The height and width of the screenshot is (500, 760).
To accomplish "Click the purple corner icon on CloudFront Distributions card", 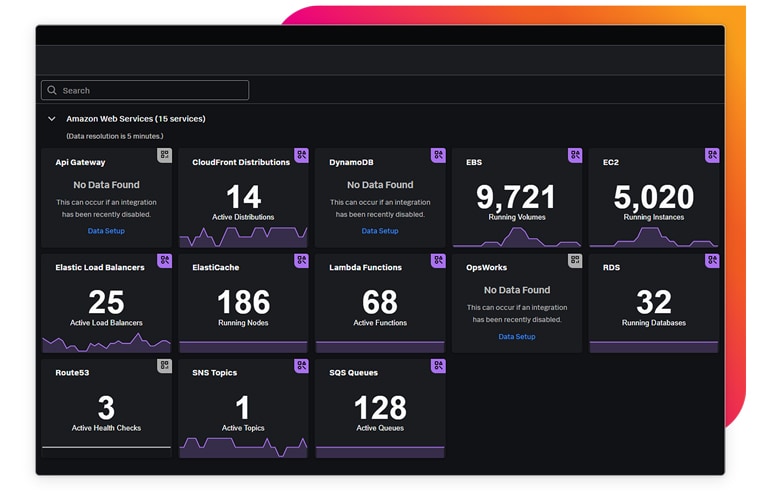I will pos(301,155).
